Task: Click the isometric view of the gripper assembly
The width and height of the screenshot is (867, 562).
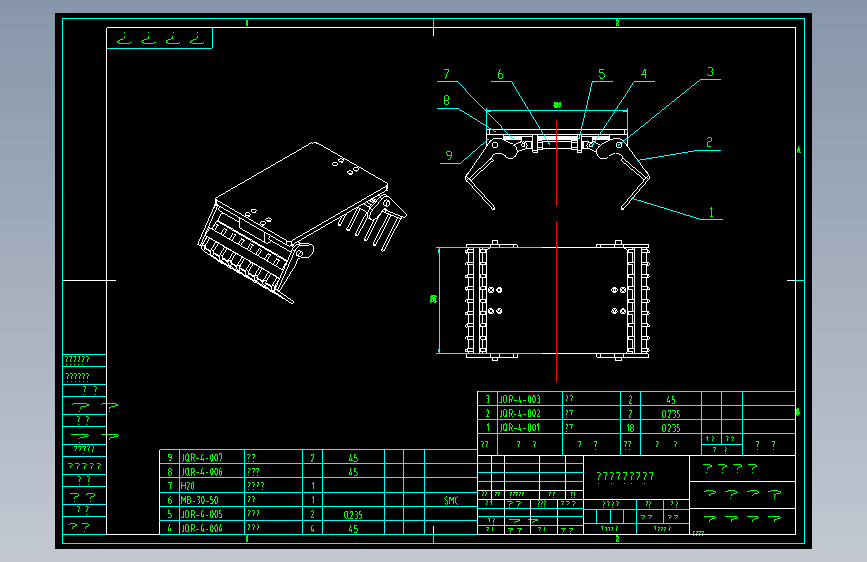Action: pos(302,222)
